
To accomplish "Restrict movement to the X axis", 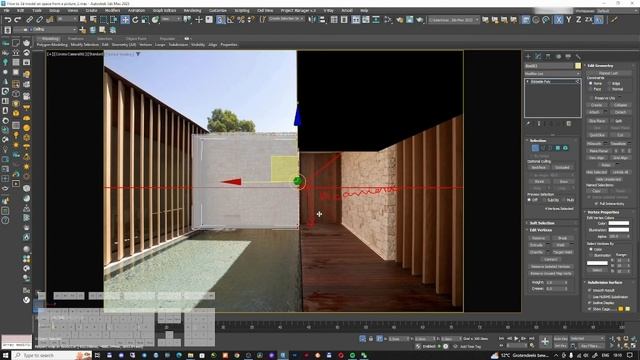I will [558, 20].
